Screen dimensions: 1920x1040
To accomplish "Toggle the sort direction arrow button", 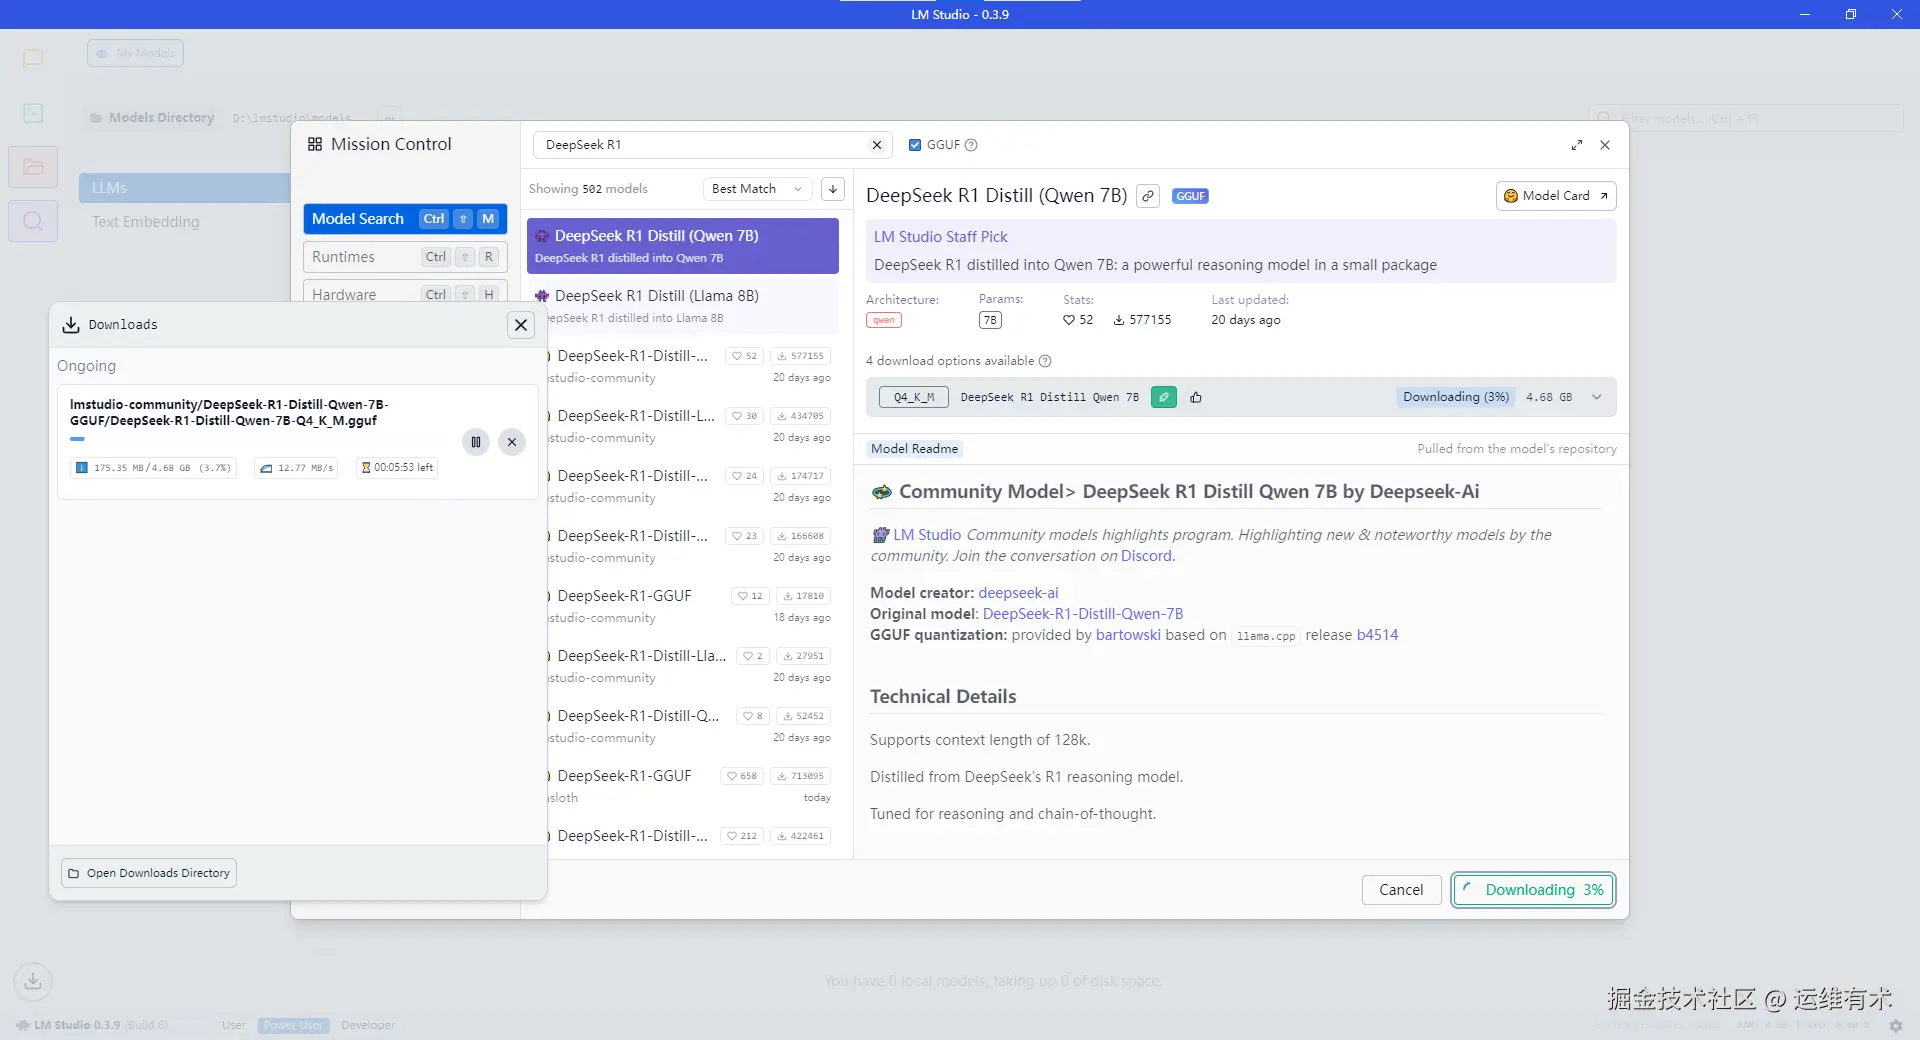I will click(833, 189).
